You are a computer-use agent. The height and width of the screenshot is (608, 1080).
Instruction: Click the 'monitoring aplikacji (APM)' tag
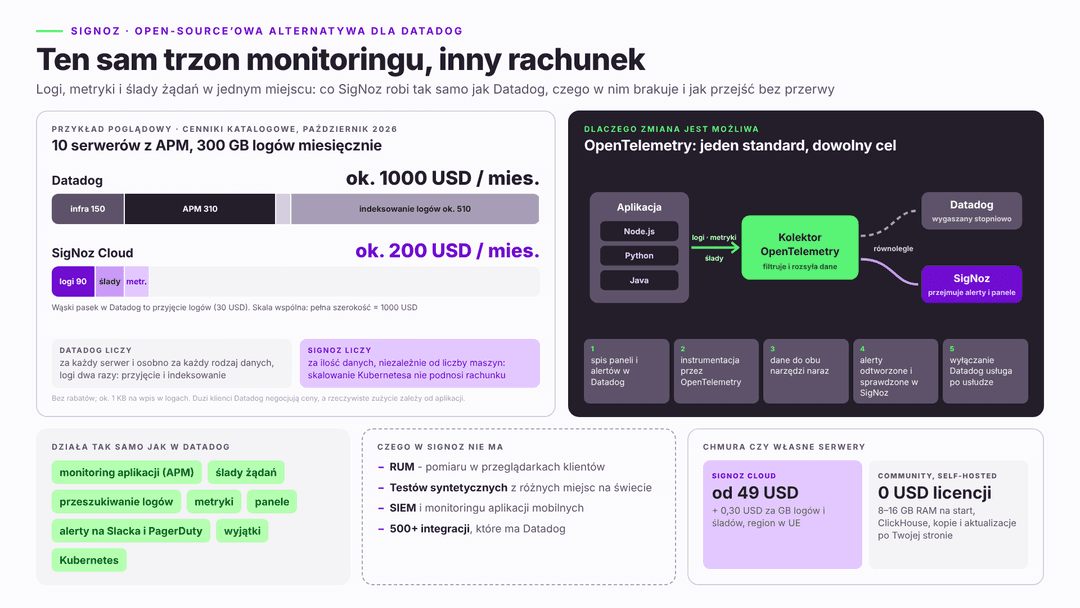point(127,472)
